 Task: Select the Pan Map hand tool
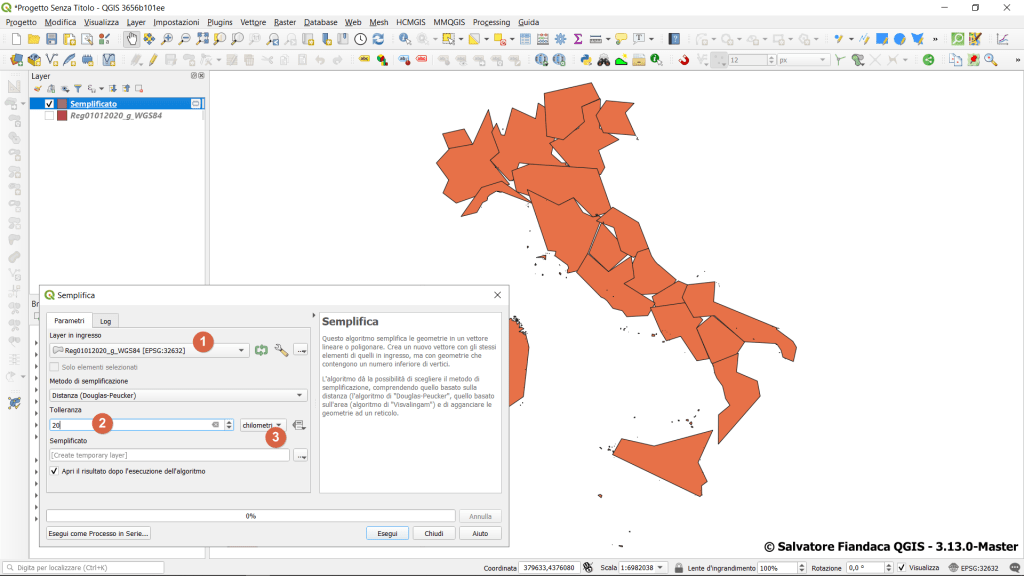131,39
